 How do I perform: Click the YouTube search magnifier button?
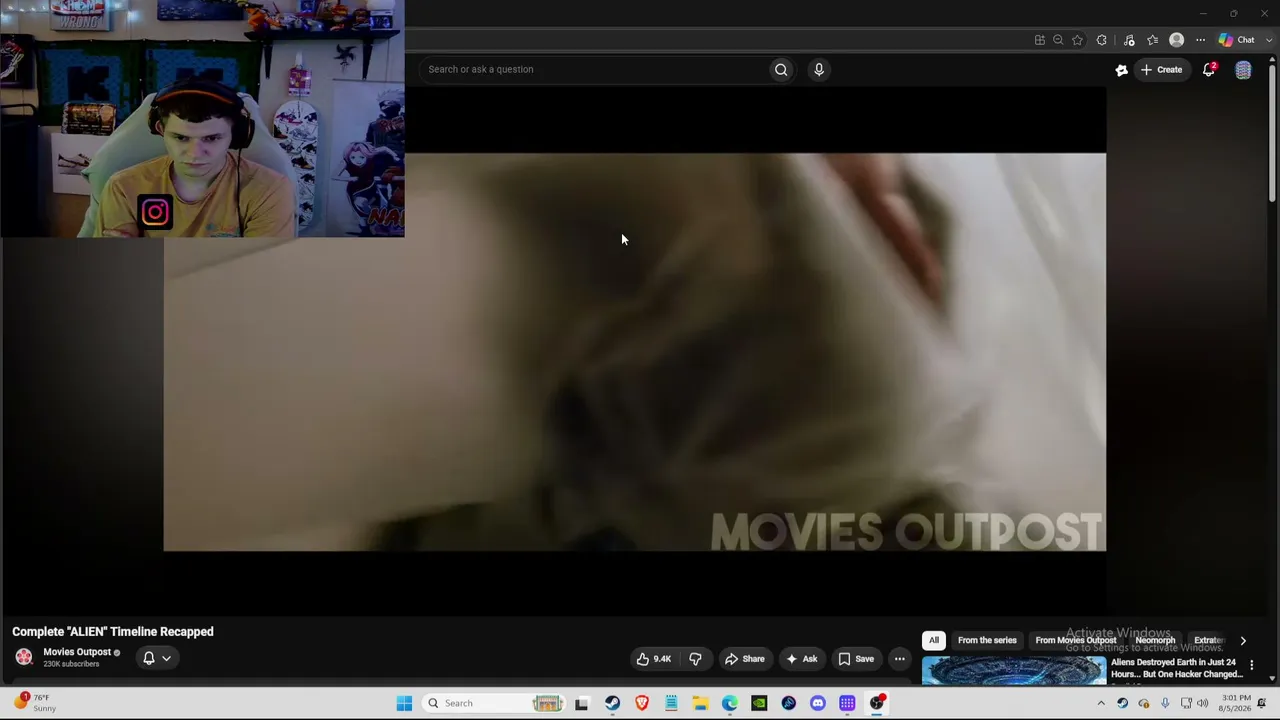click(x=781, y=69)
